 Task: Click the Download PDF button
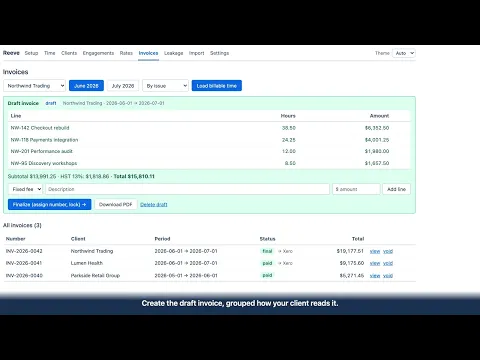pos(116,204)
